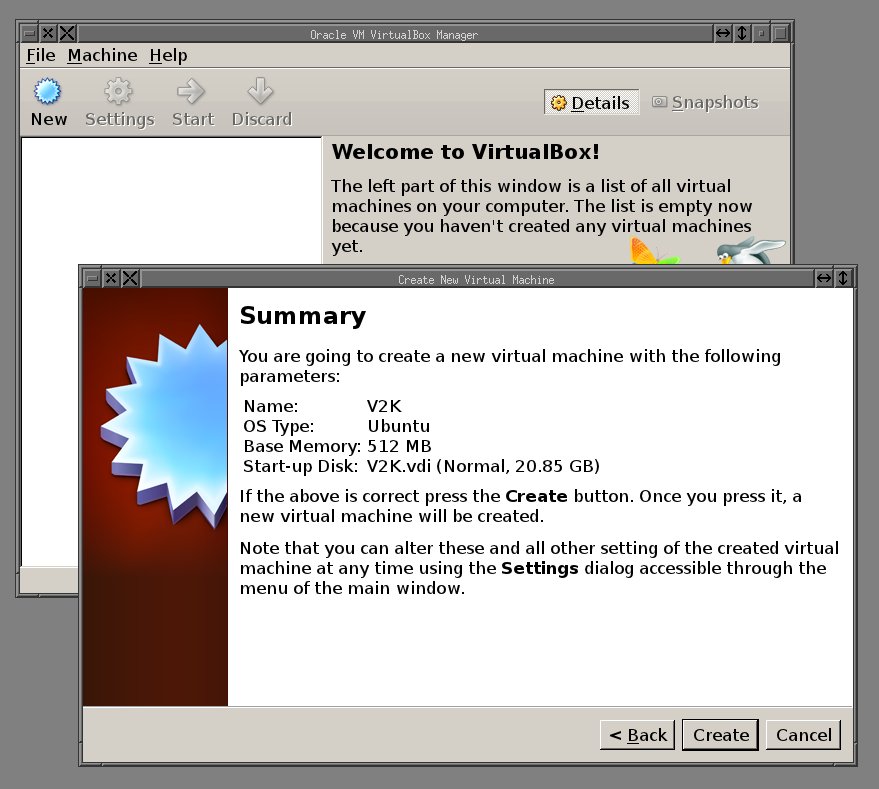
Task: Click the Create New Virtual Machine title bar
Action: (476, 279)
